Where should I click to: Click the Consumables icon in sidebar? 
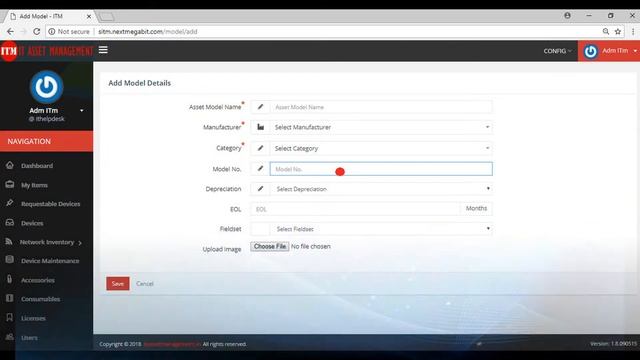click(10, 298)
